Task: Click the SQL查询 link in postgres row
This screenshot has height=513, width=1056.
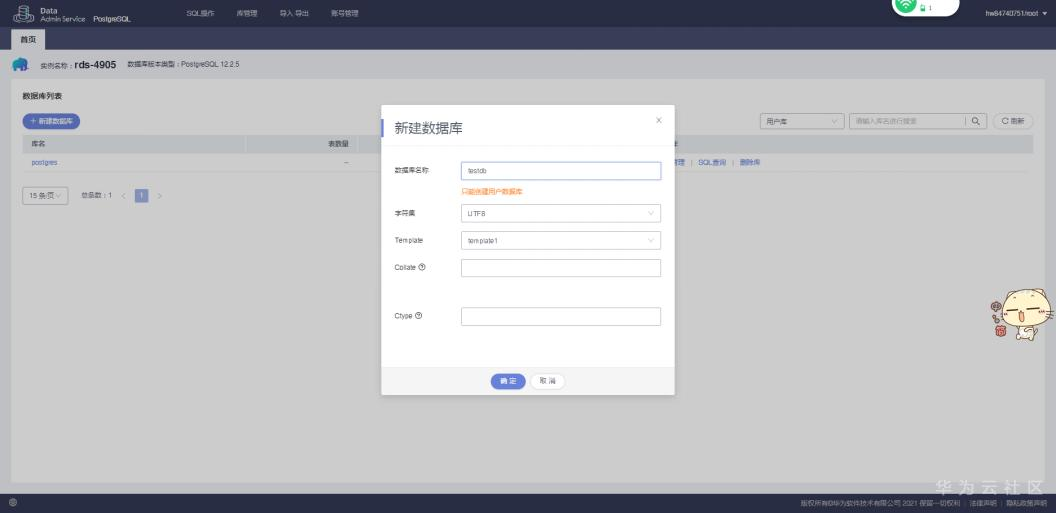Action: click(712, 163)
